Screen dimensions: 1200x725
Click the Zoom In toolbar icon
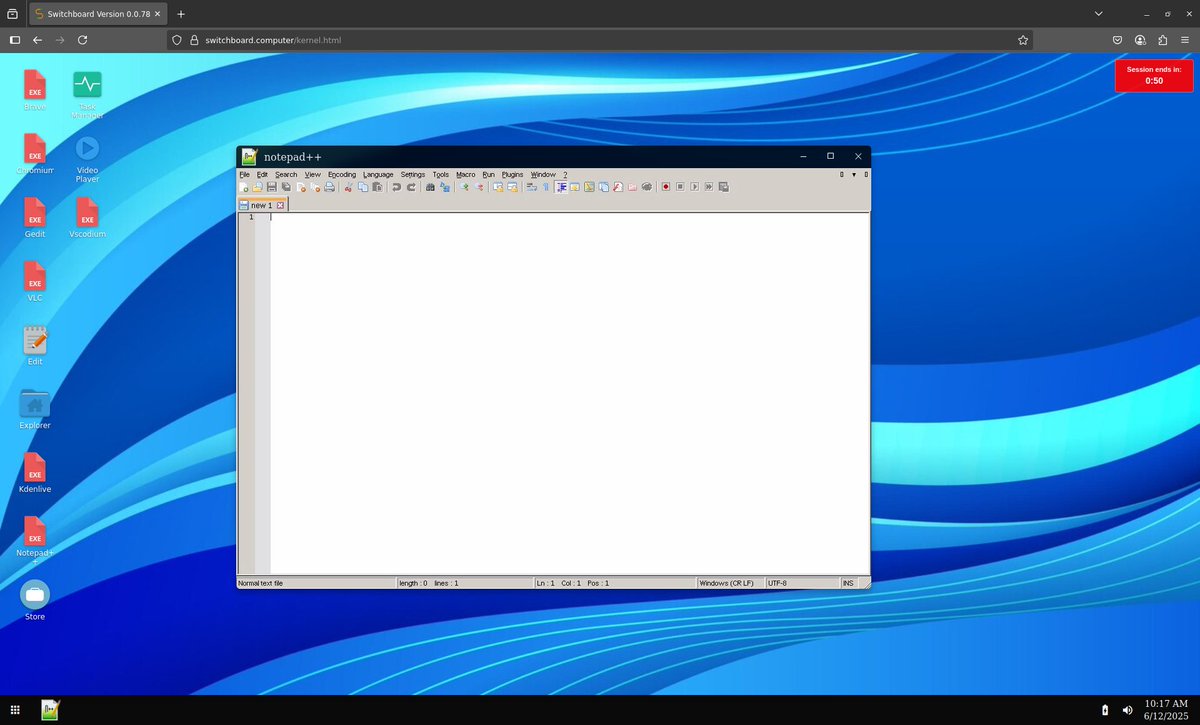point(464,187)
